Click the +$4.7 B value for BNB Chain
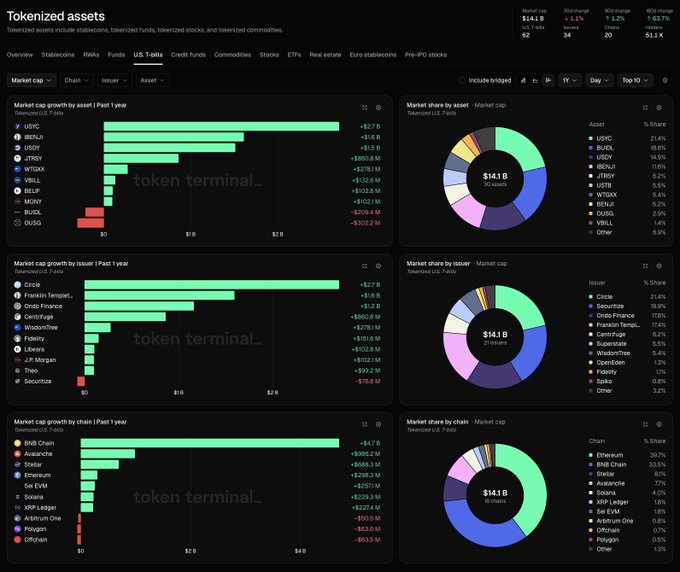The image size is (680, 572). pos(370,443)
